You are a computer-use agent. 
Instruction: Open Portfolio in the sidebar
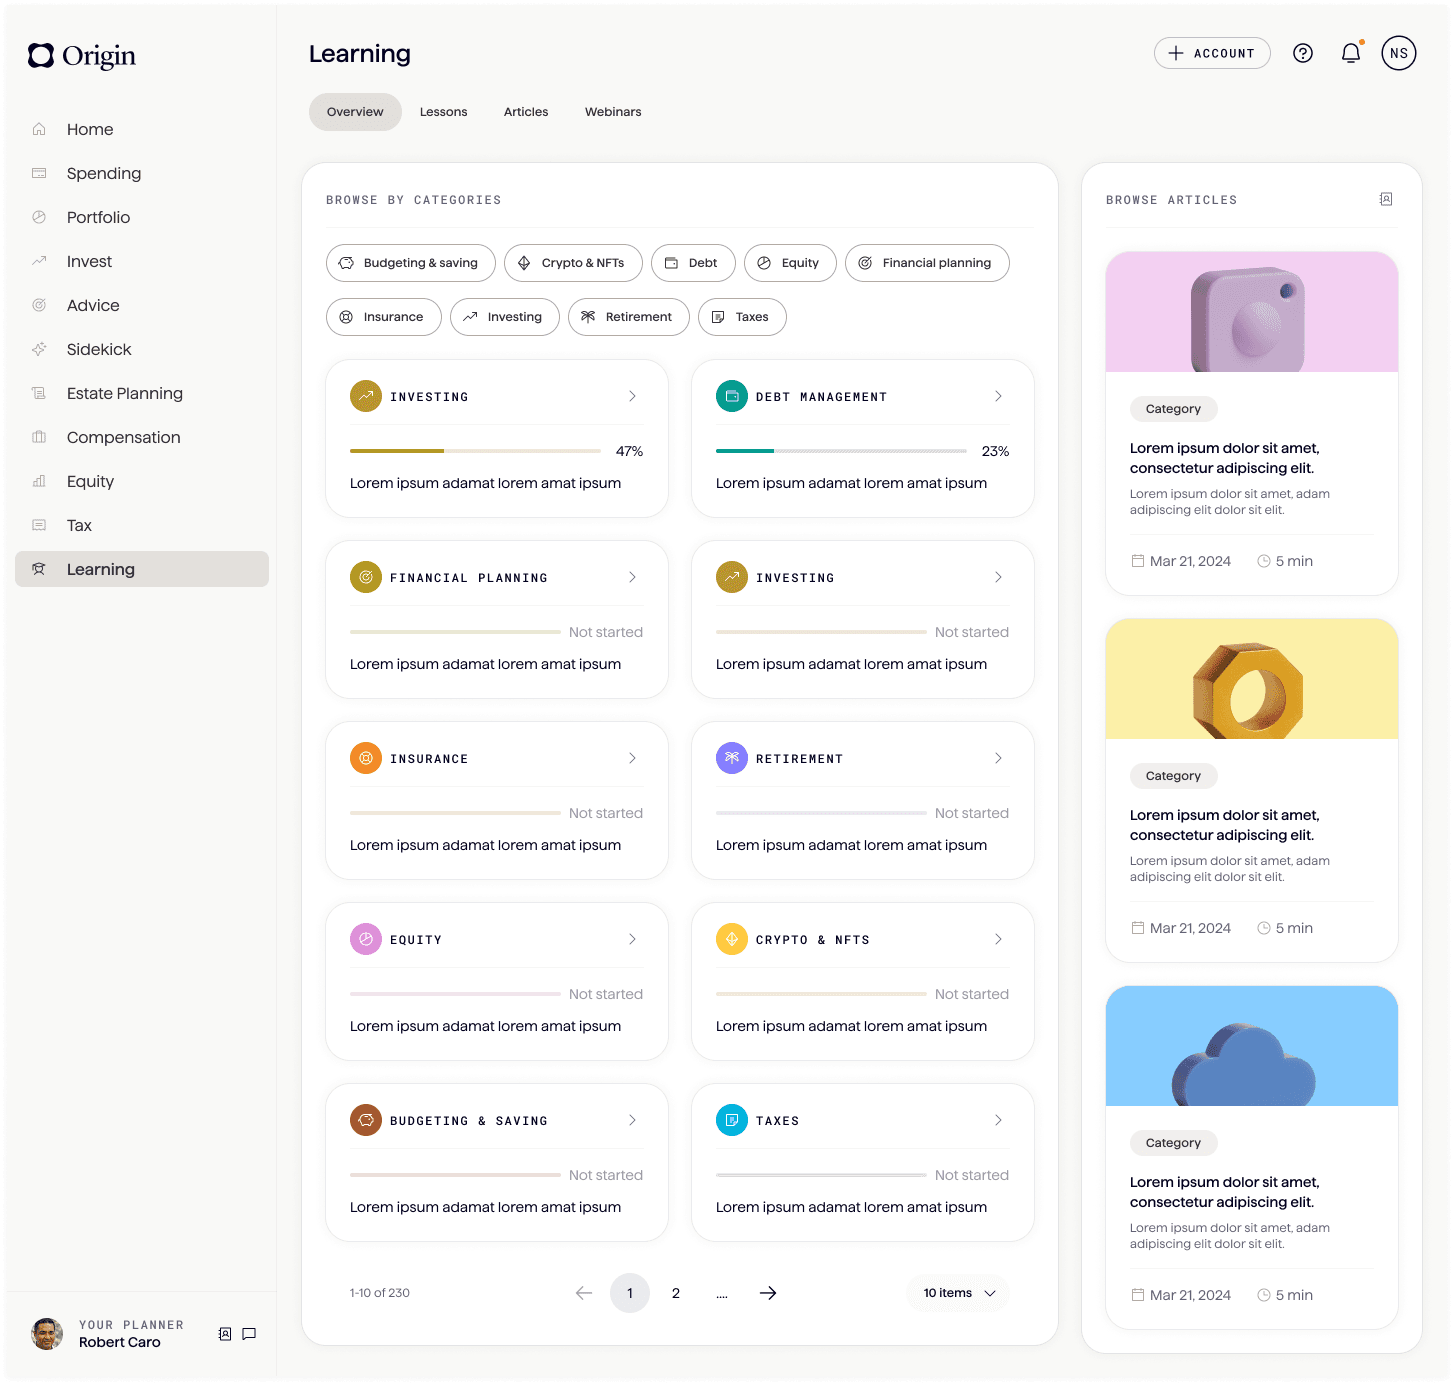tap(142, 217)
